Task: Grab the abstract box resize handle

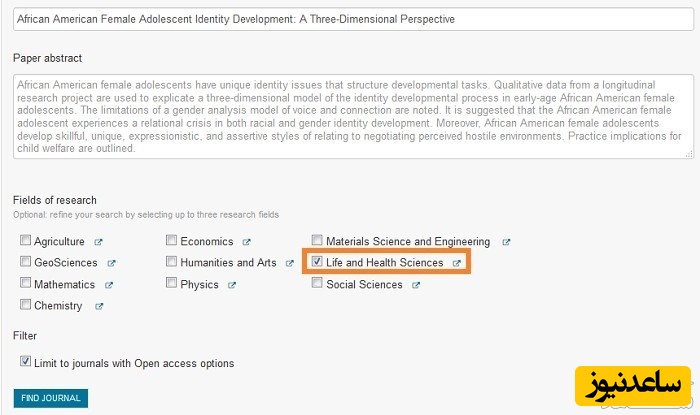Action: pyautogui.click(x=688, y=154)
